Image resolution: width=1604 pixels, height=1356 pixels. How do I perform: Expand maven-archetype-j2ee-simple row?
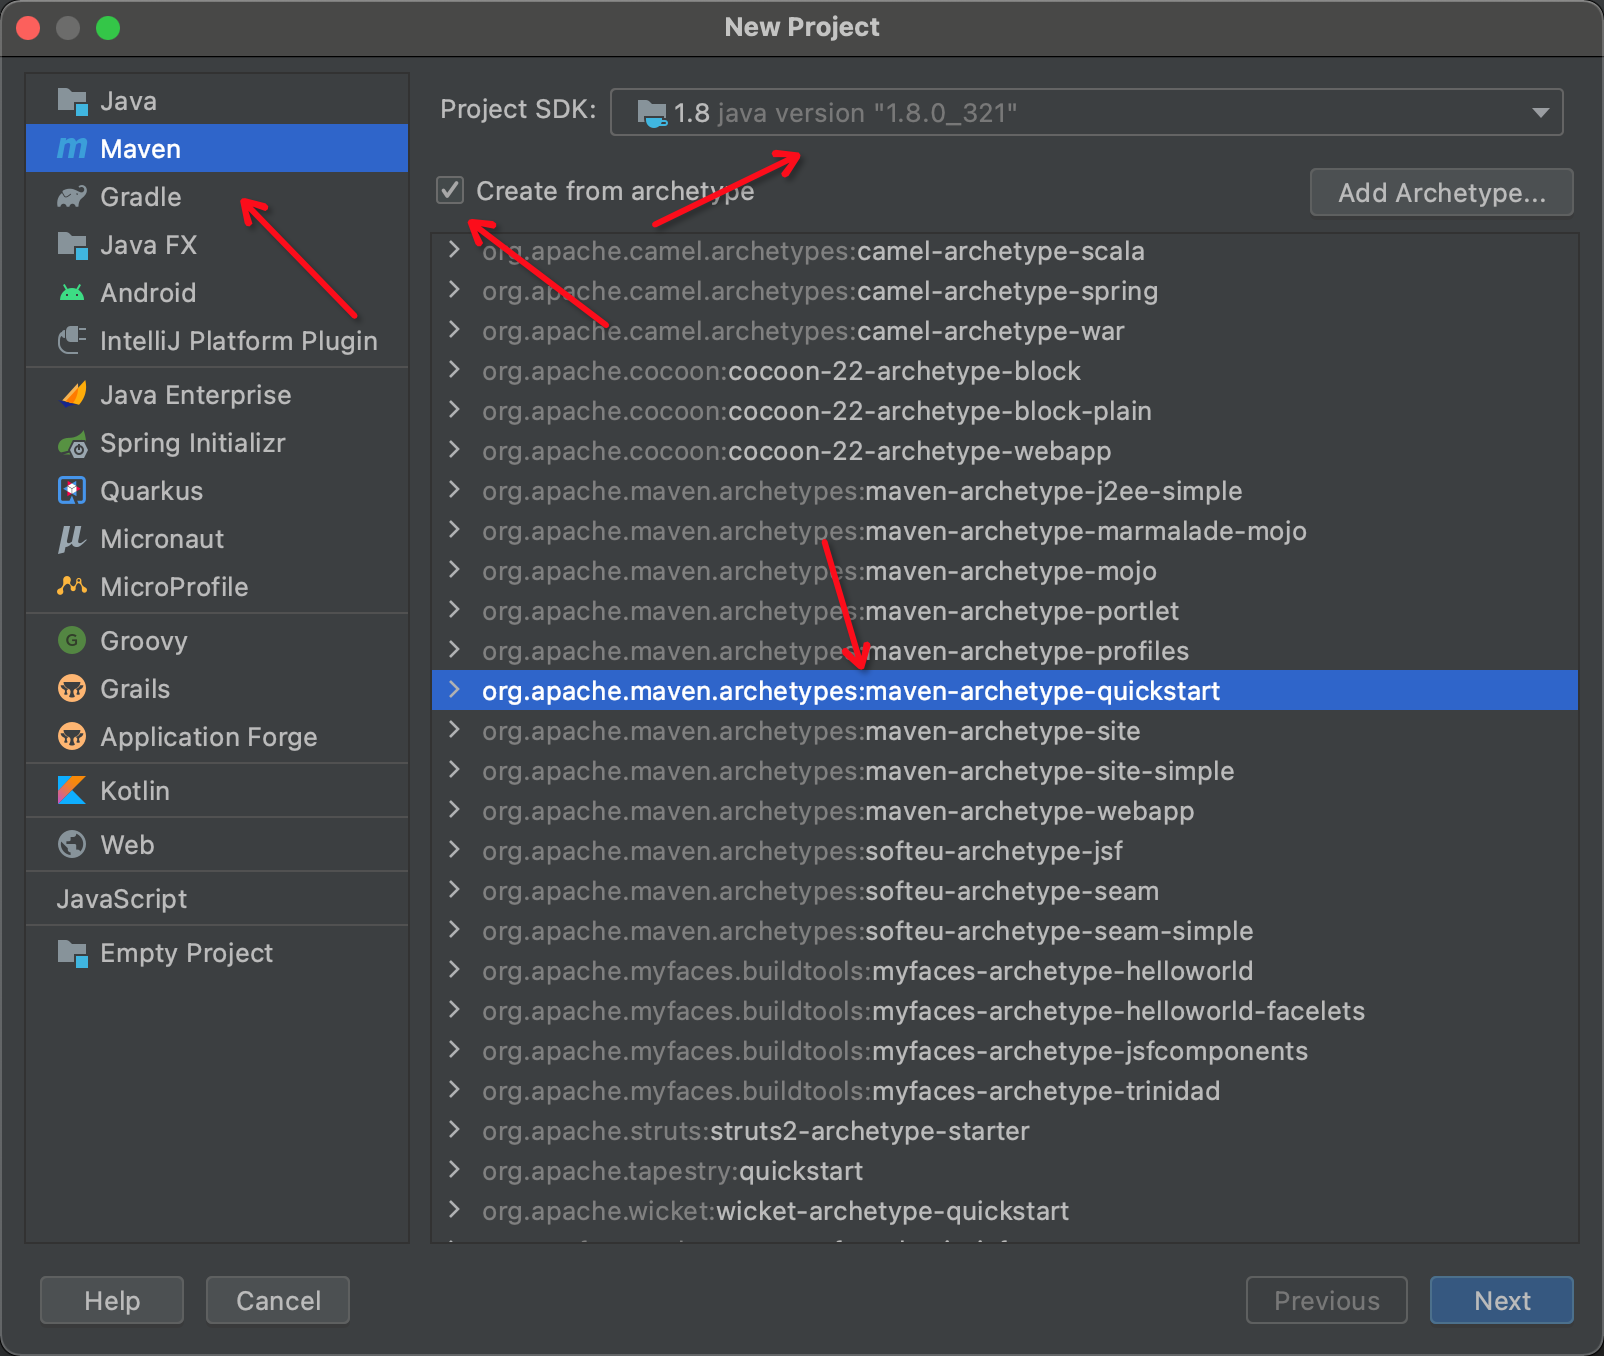point(454,490)
